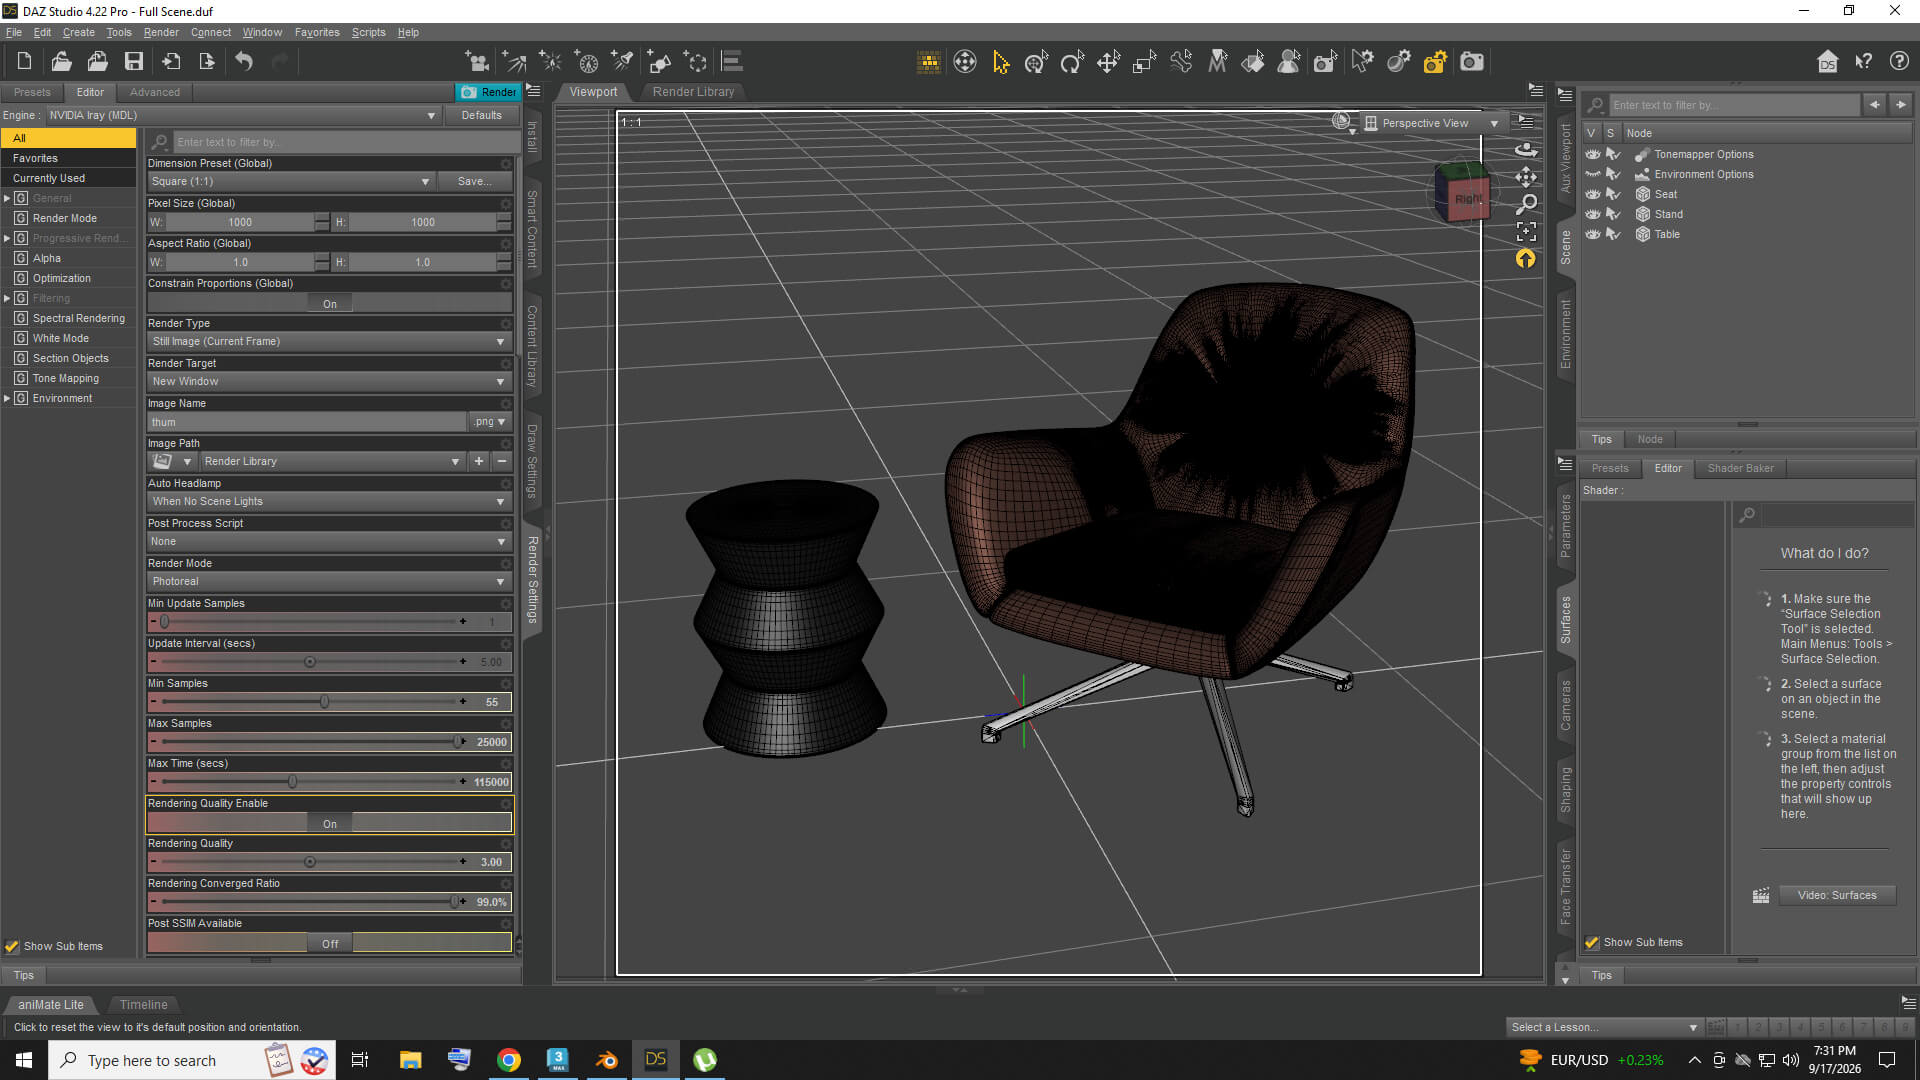This screenshot has width=1920, height=1080.
Task: Switch to Timeline tab
Action: 143,1005
